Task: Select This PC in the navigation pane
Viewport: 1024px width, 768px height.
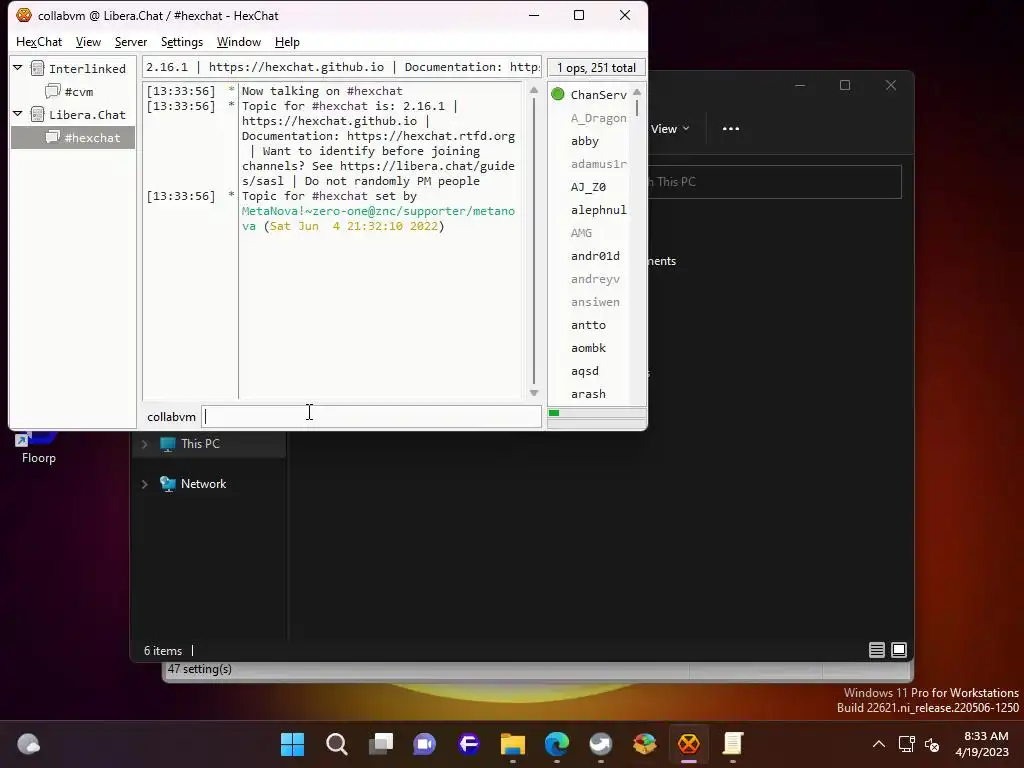Action: click(200, 443)
